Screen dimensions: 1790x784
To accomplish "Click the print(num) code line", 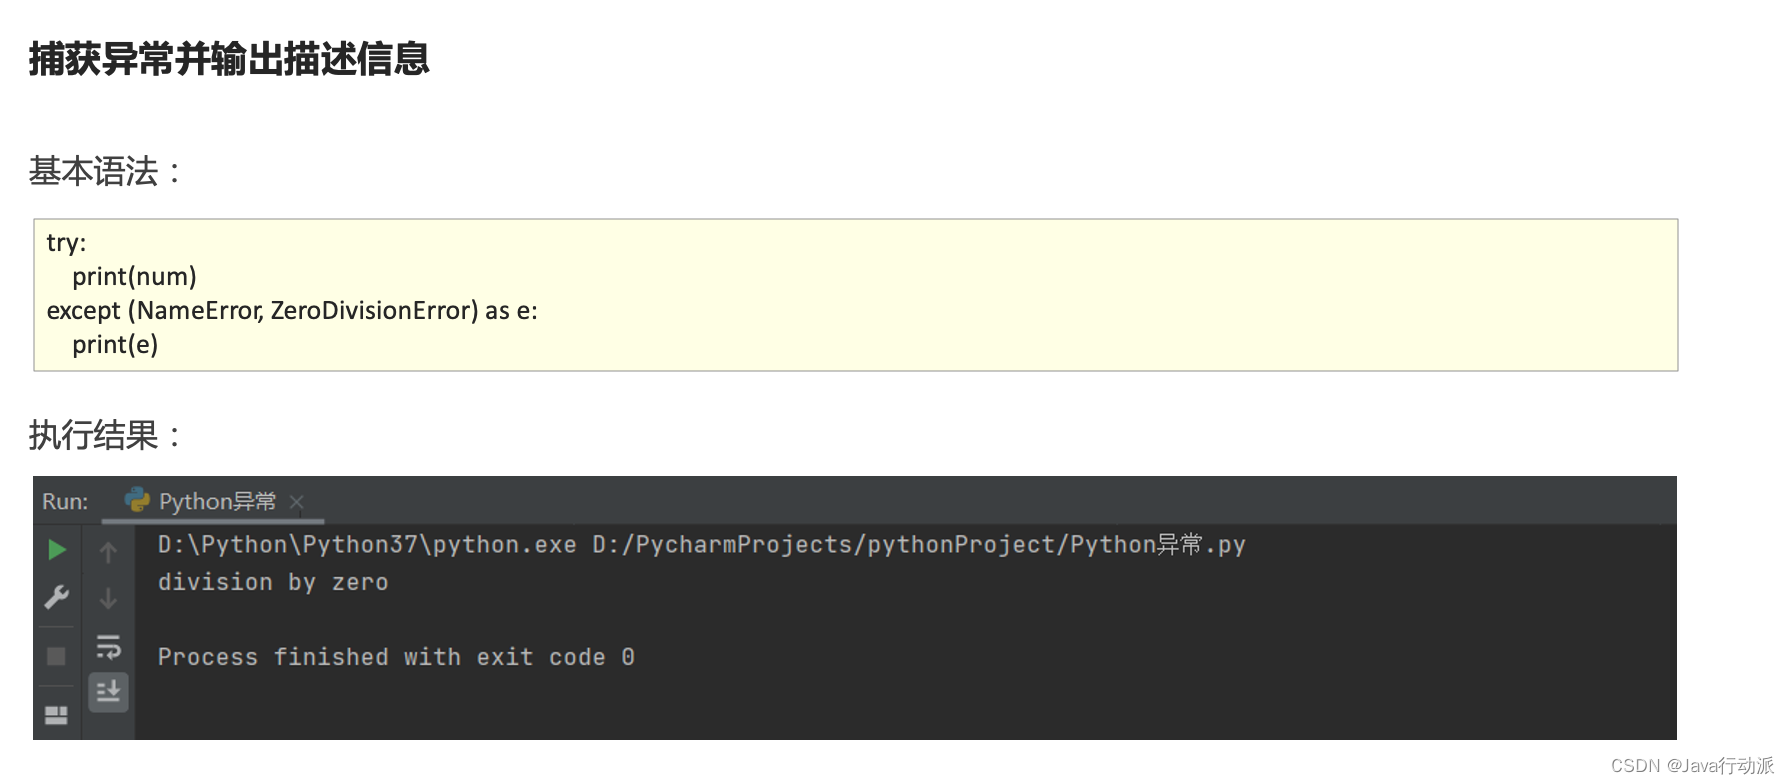I will (x=134, y=277).
